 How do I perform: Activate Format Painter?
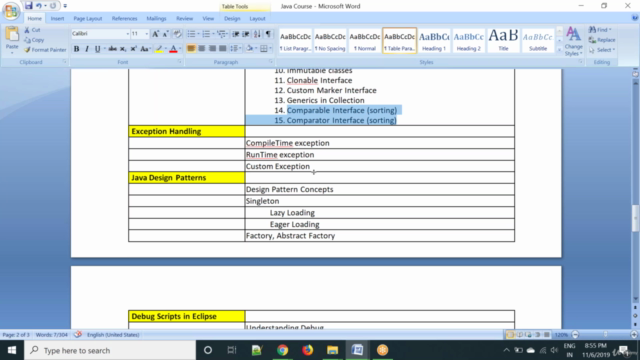[x=44, y=50]
